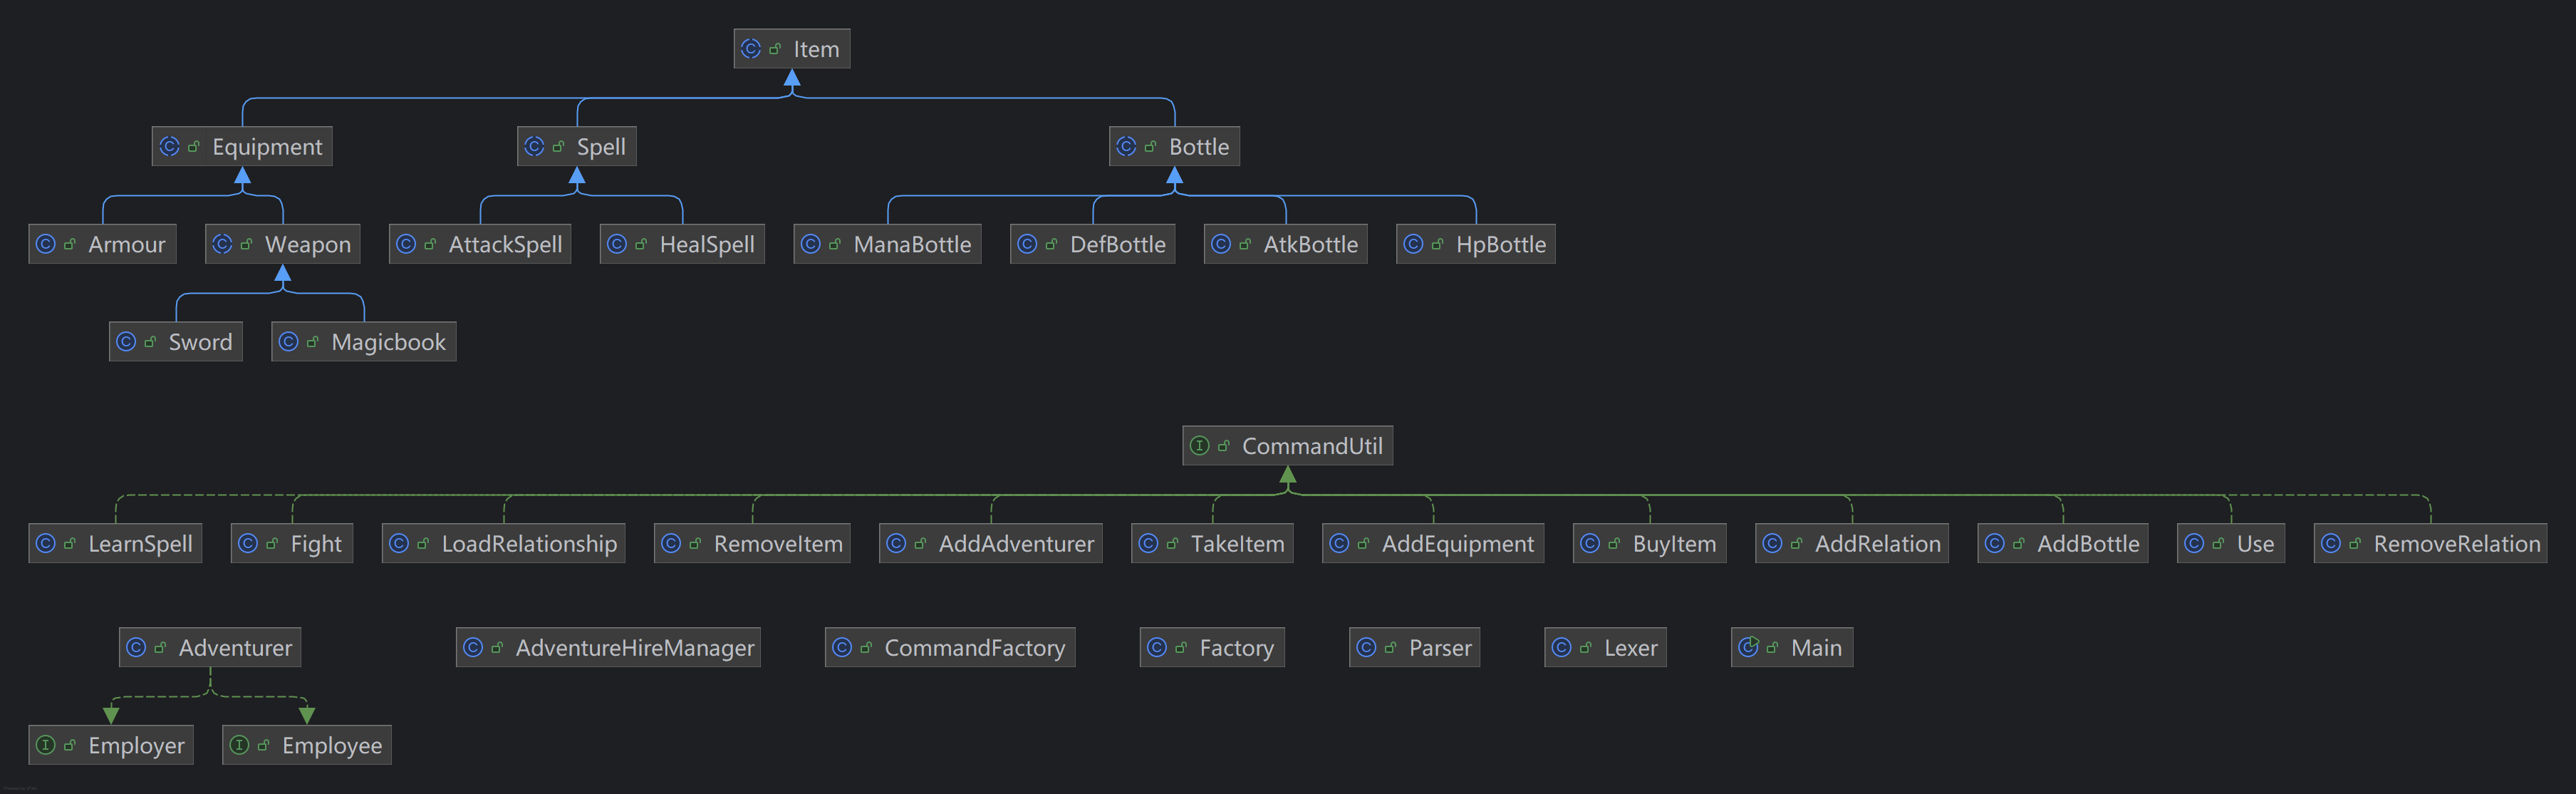Click the inheritance arrowhead pointing into Item
This screenshot has width=2576, height=794.
coord(792,78)
